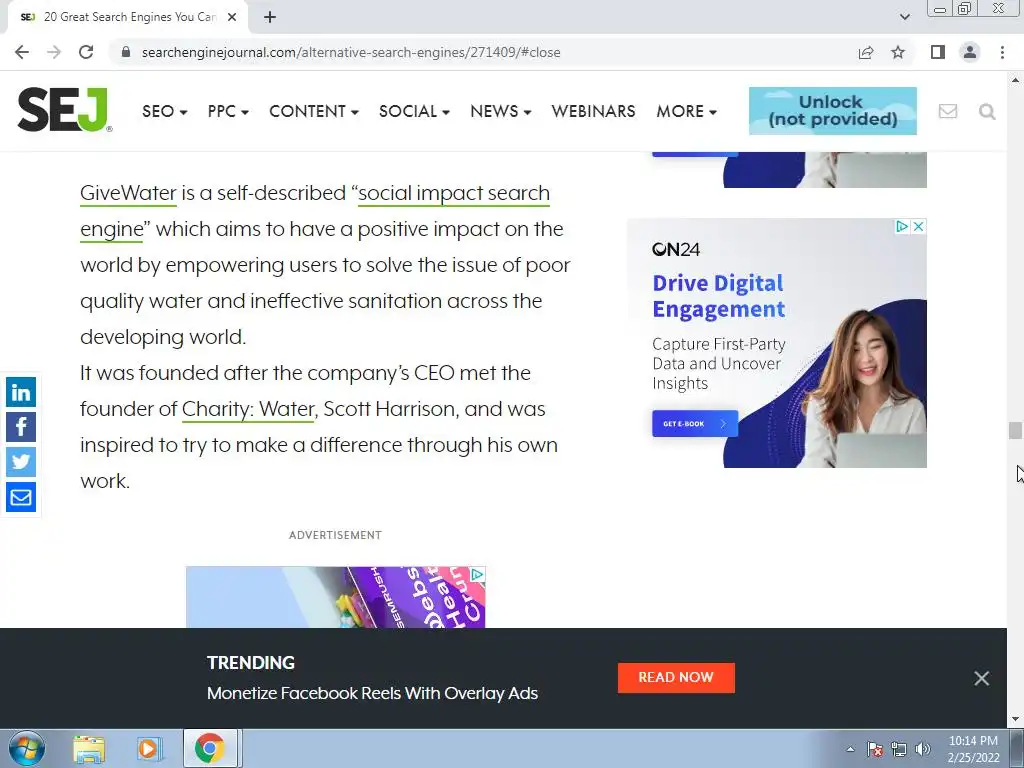Expand the NEWS menu

coord(500,112)
